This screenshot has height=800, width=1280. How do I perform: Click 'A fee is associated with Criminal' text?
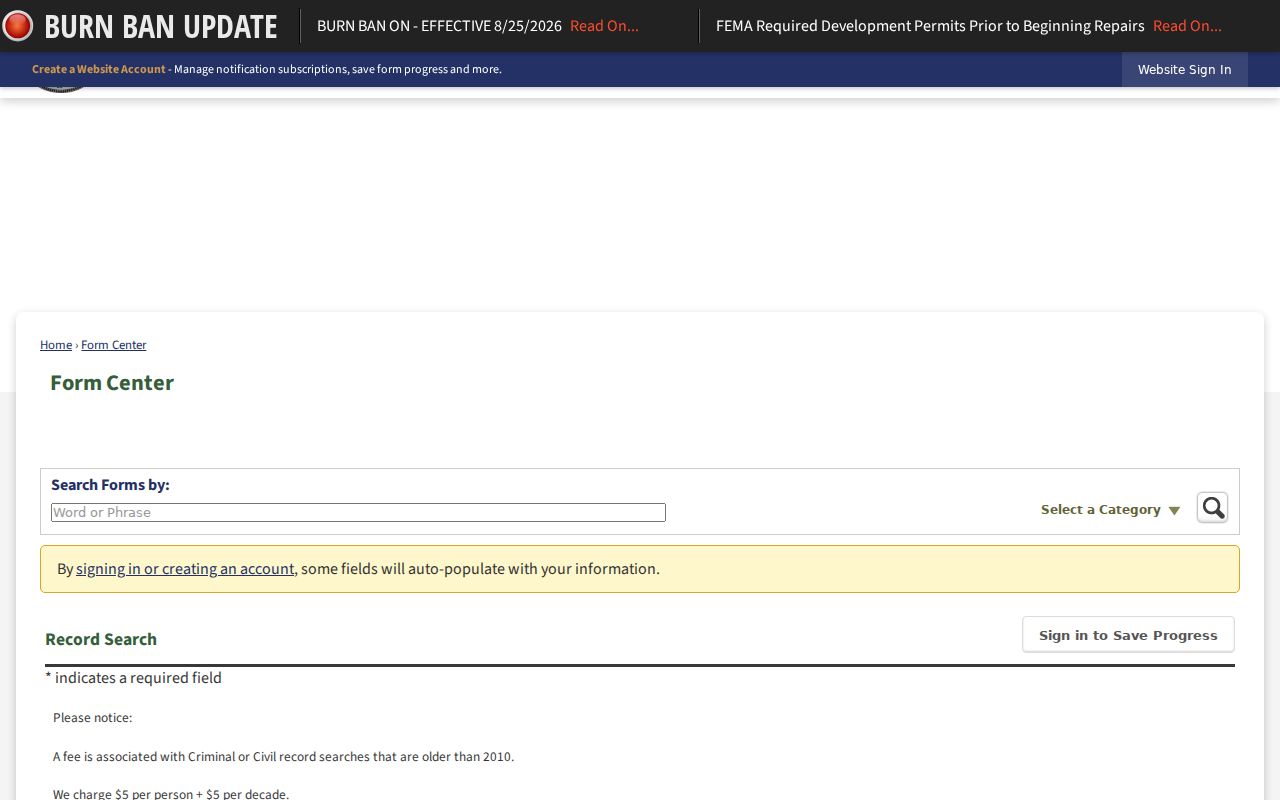[x=283, y=757]
